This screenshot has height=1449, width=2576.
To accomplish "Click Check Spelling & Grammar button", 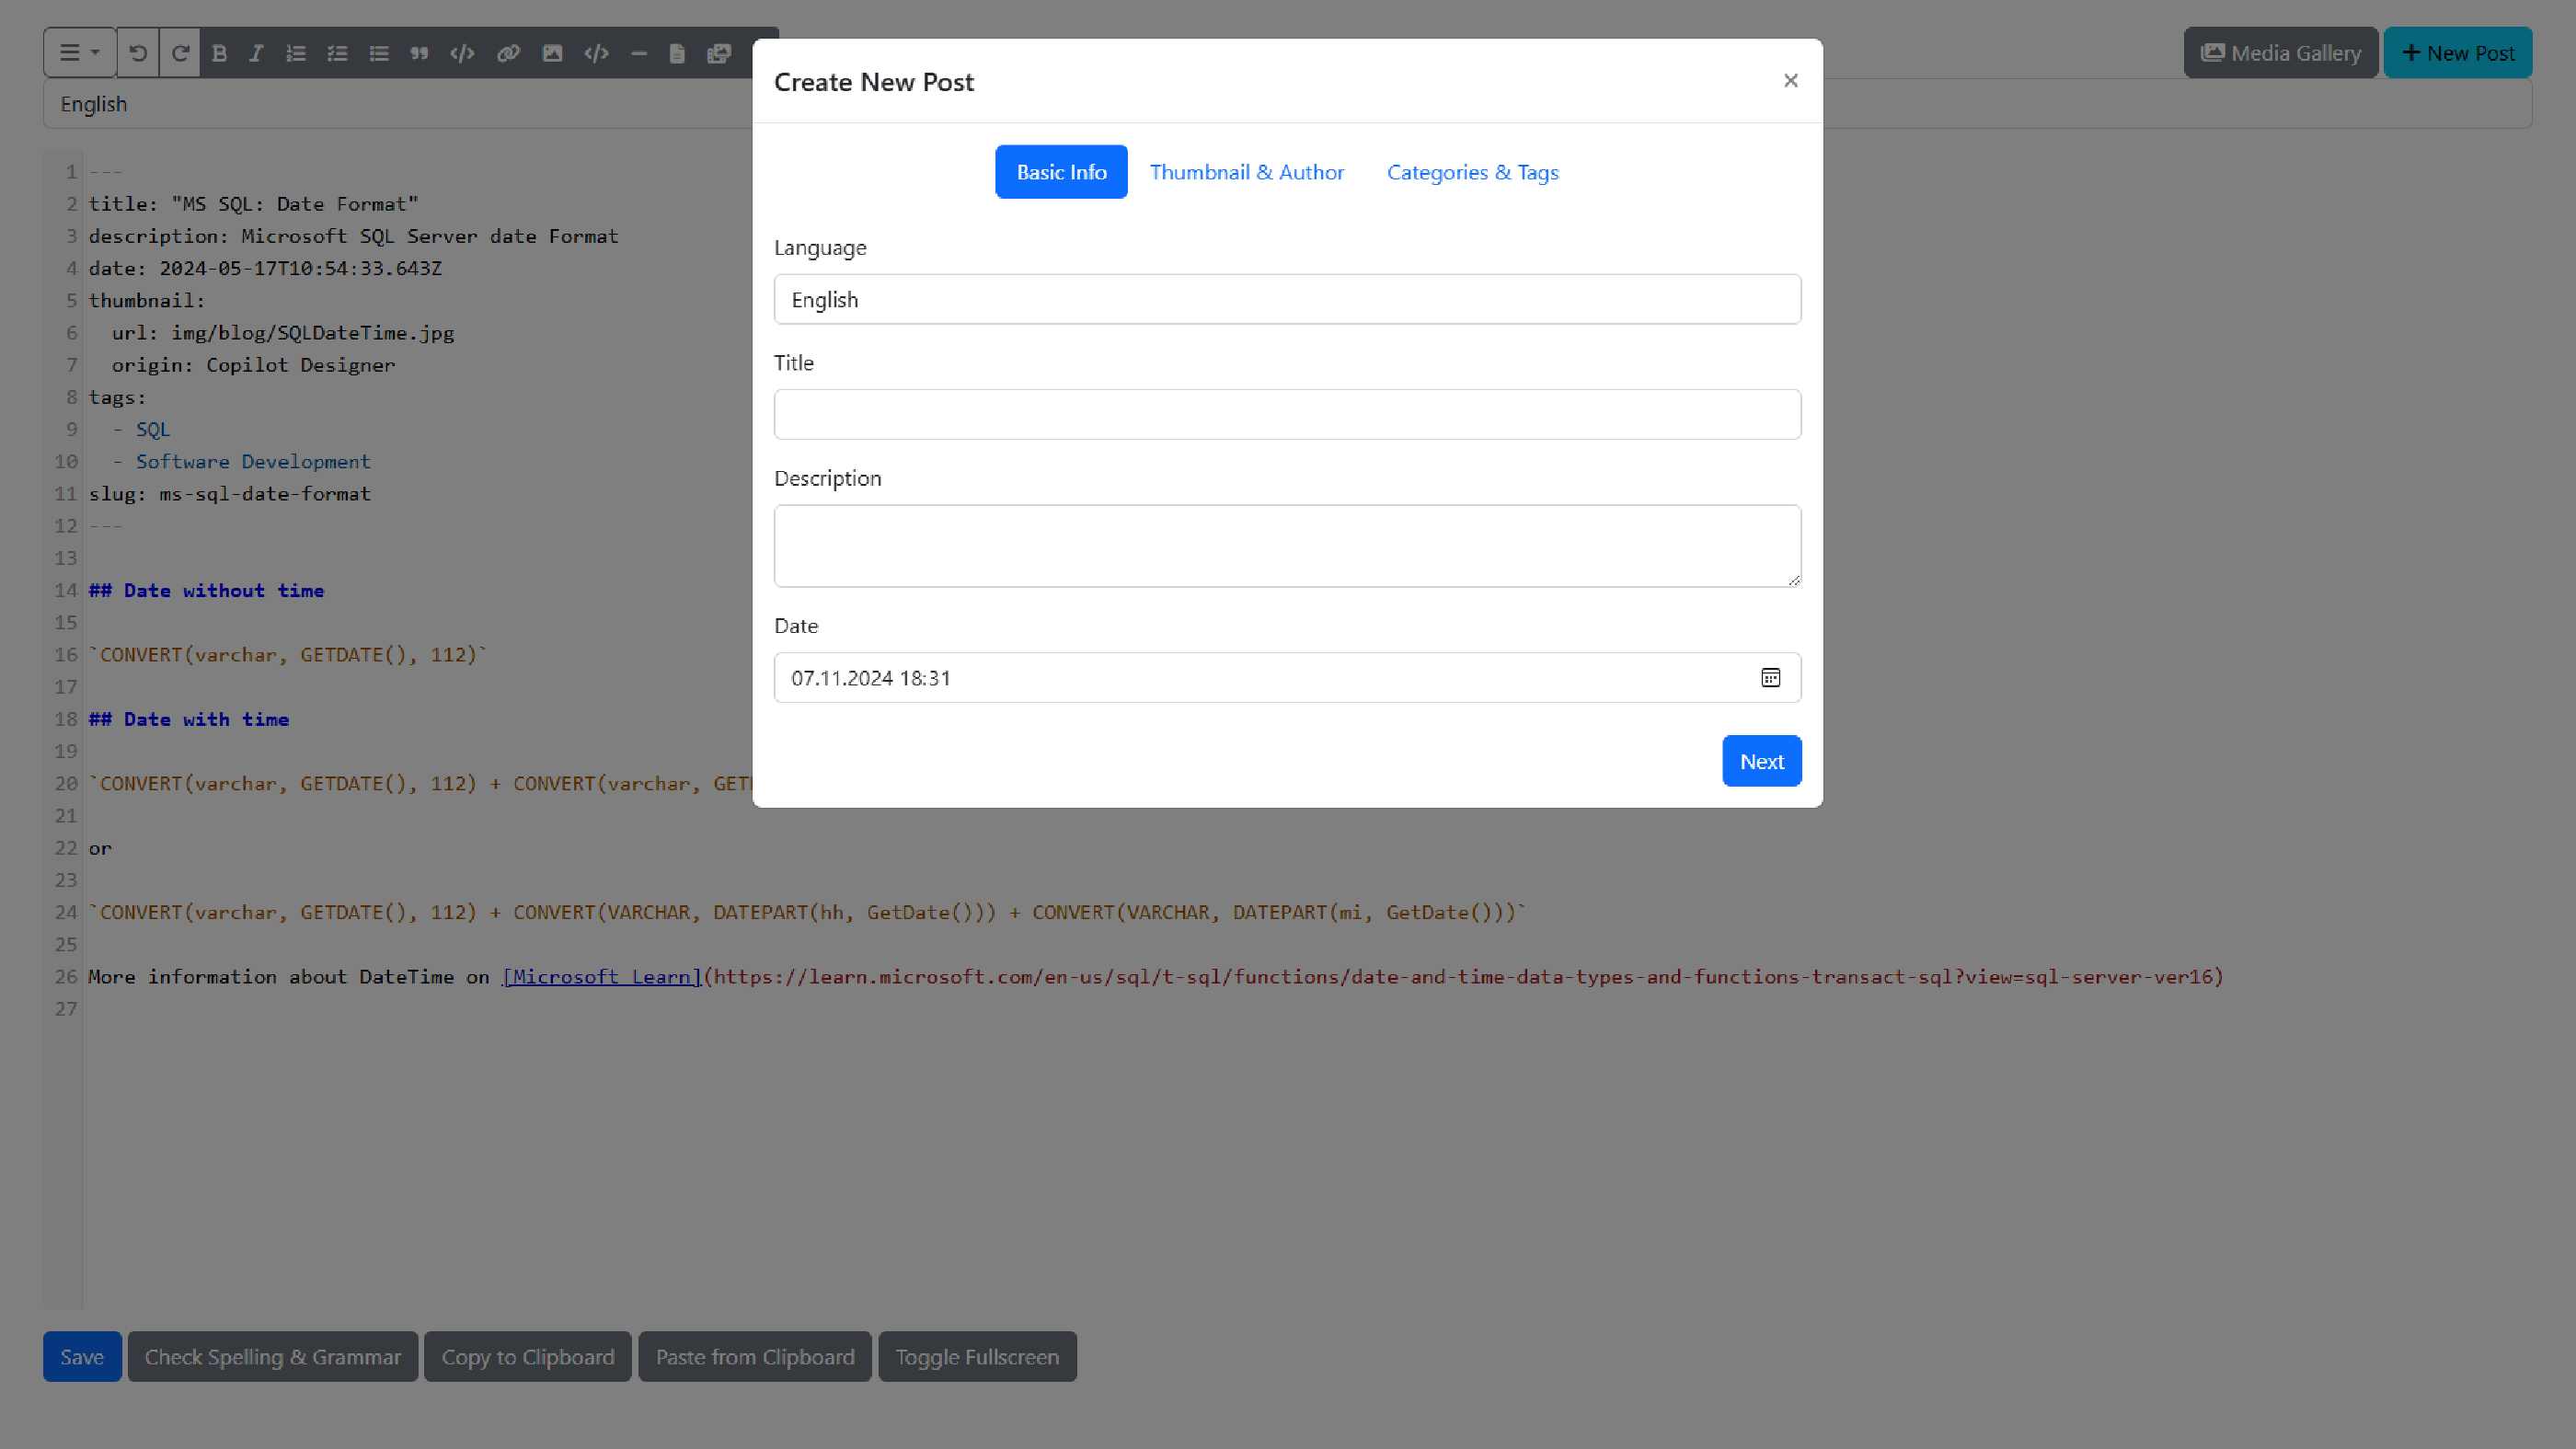I will click(x=272, y=1355).
